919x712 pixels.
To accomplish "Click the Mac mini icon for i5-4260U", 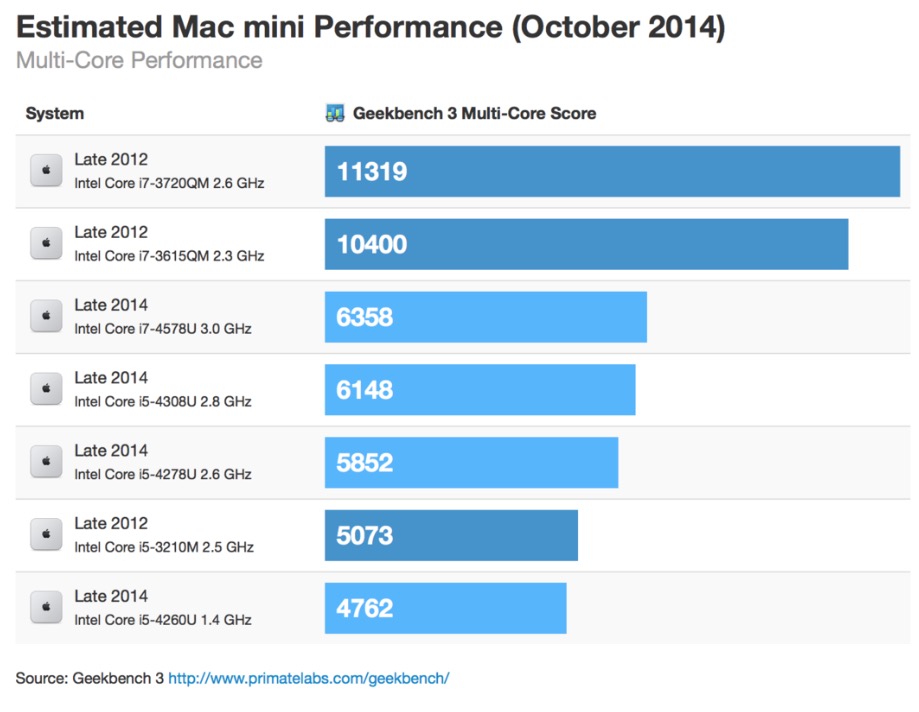I will [x=46, y=607].
